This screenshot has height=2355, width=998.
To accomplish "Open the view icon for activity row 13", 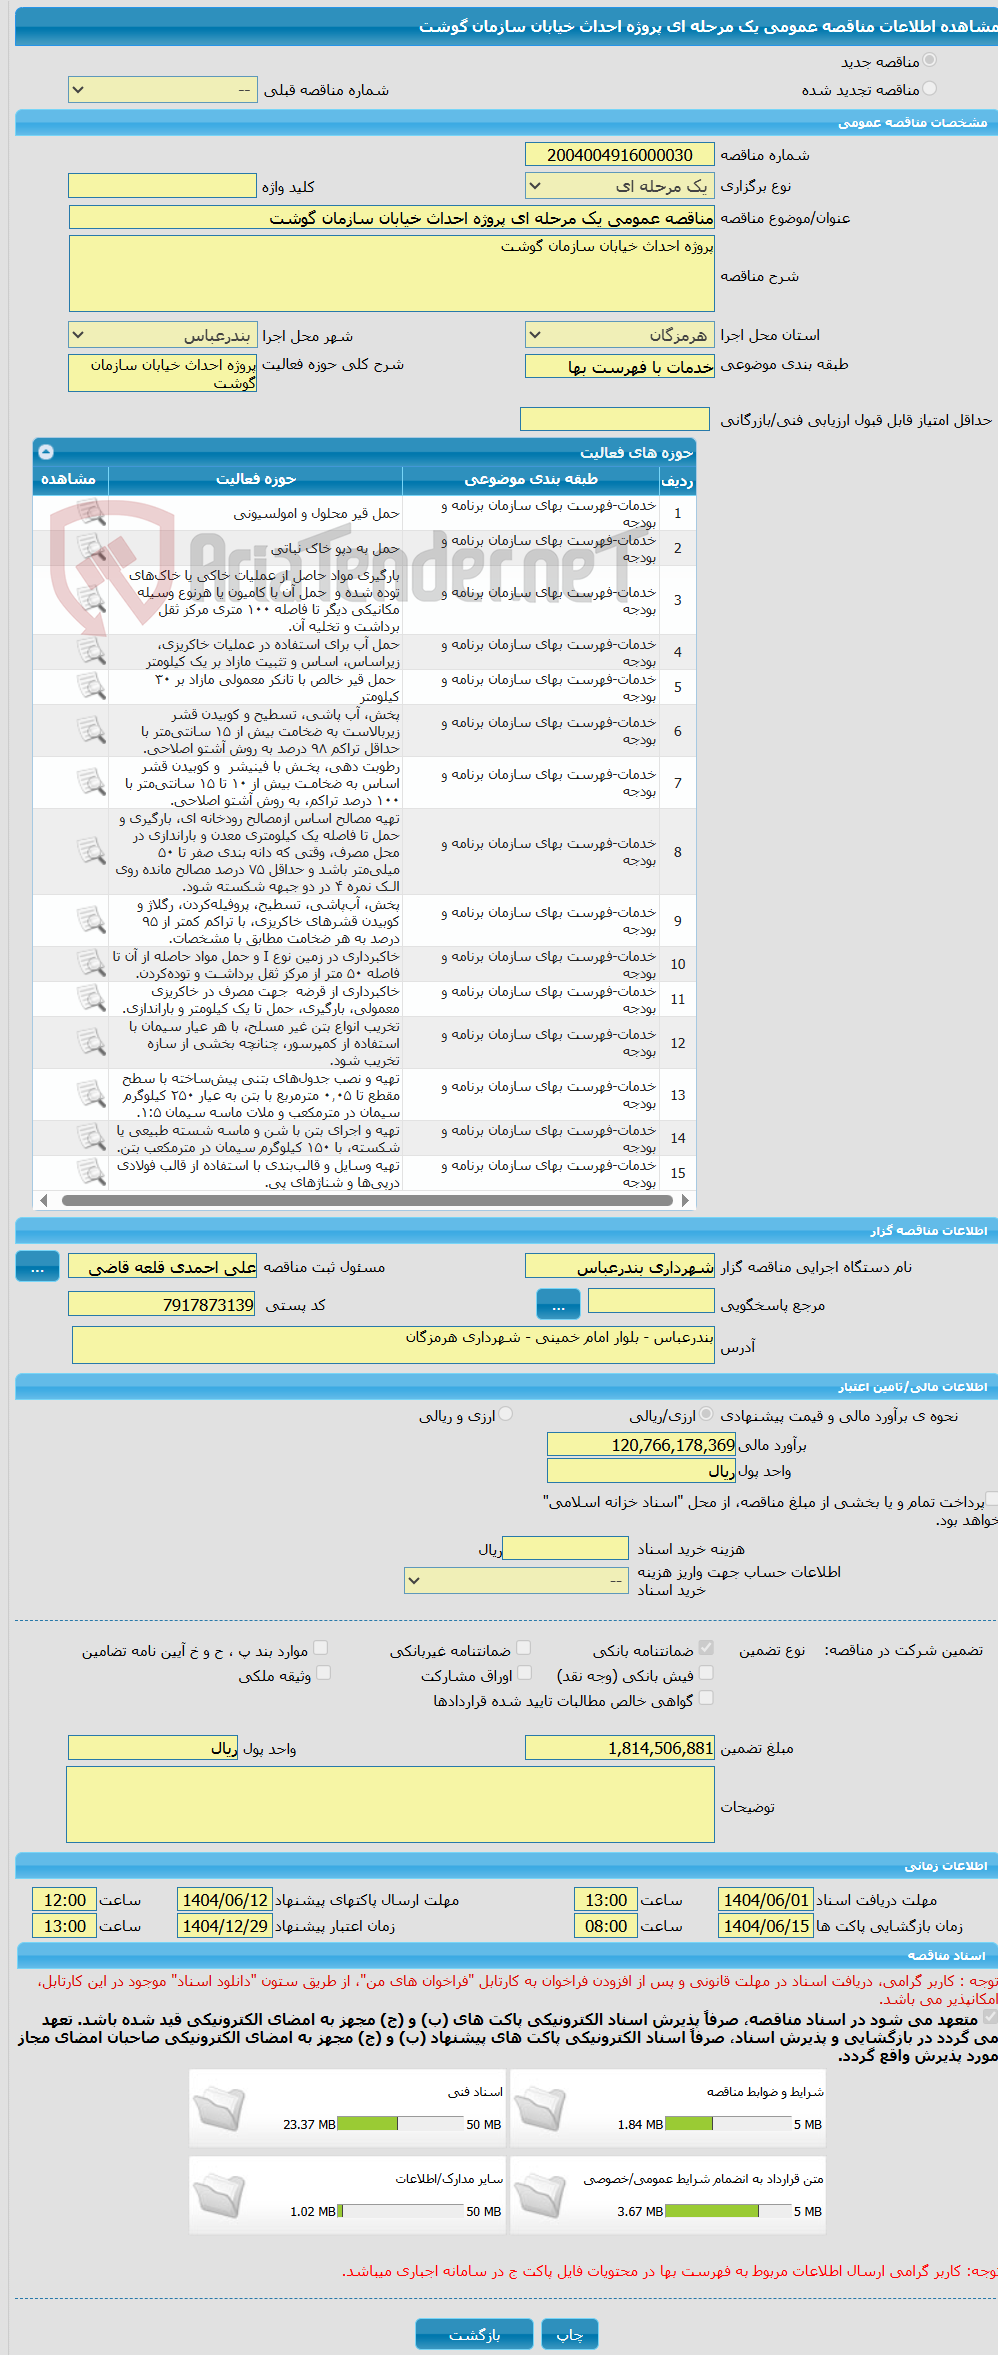I will coord(91,1095).
